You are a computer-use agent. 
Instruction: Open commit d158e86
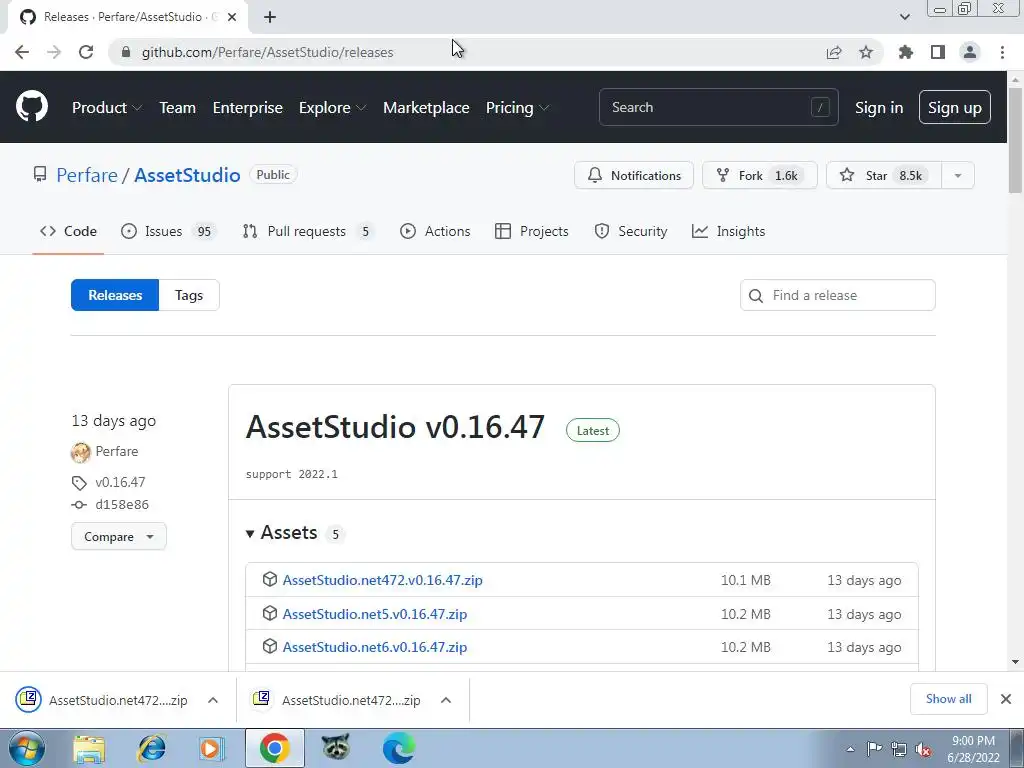pos(121,504)
